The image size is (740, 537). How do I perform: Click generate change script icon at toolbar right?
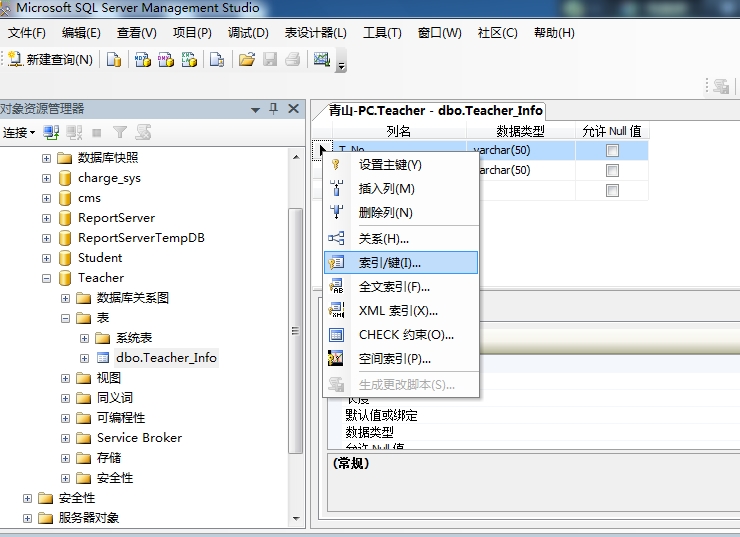click(721, 86)
